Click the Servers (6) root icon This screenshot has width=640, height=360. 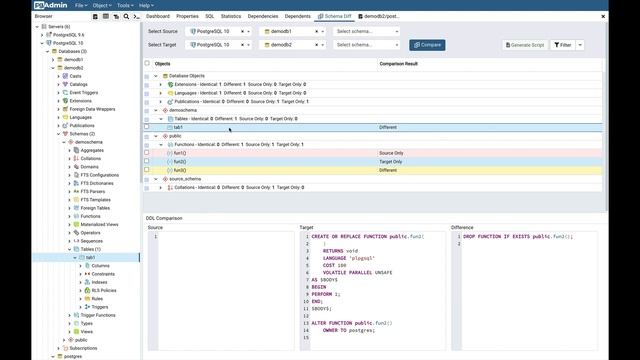click(44, 27)
